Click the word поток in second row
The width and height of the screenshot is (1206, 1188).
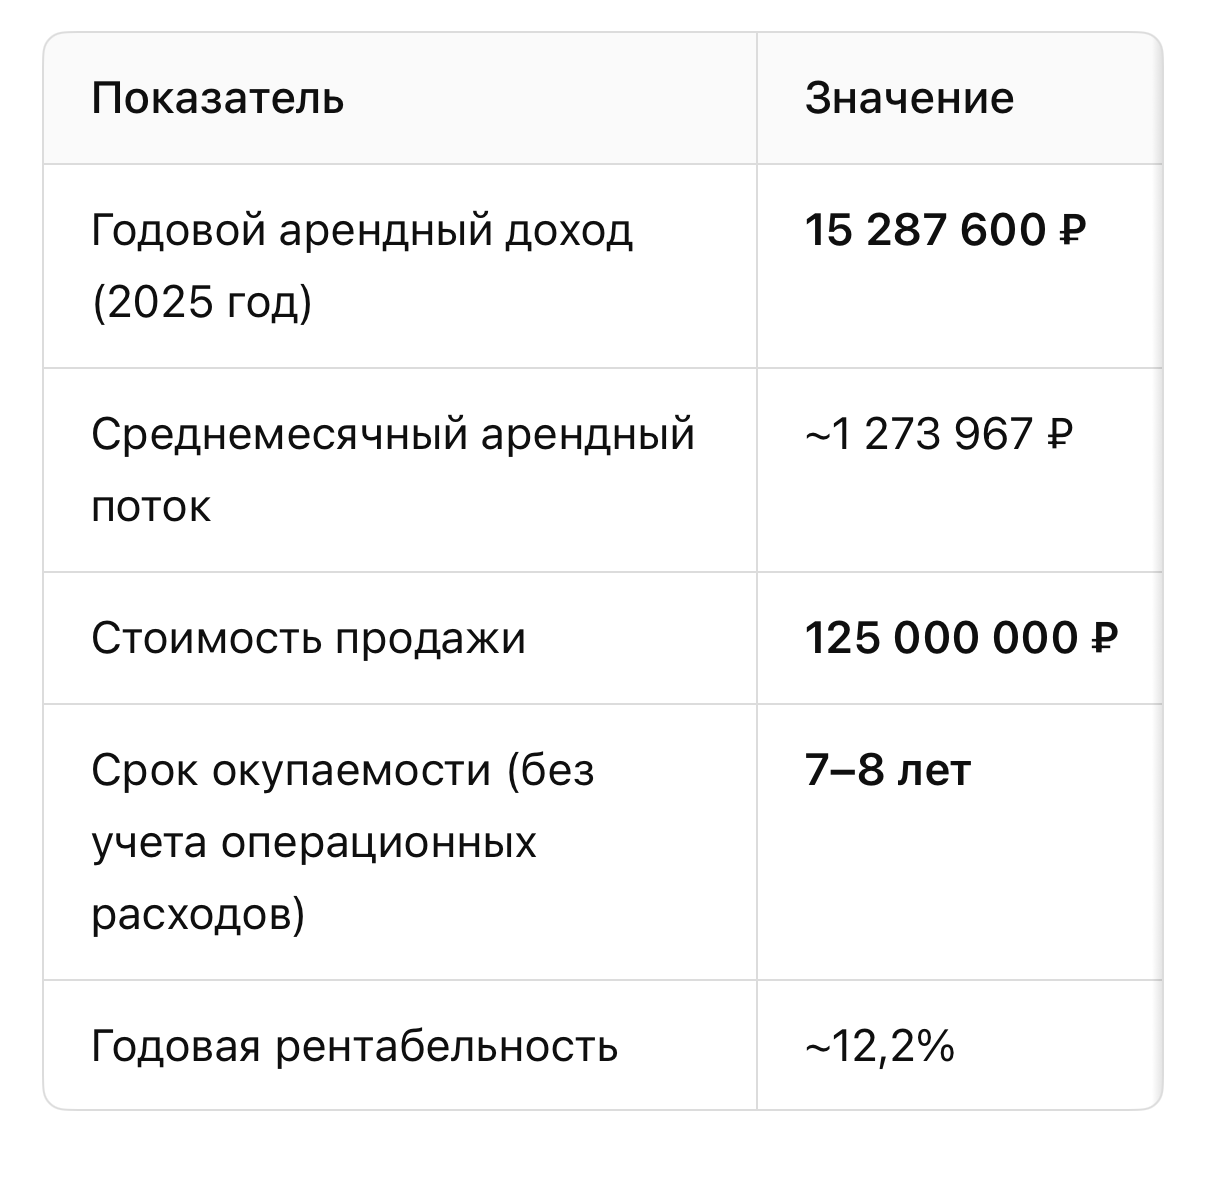click(x=151, y=506)
